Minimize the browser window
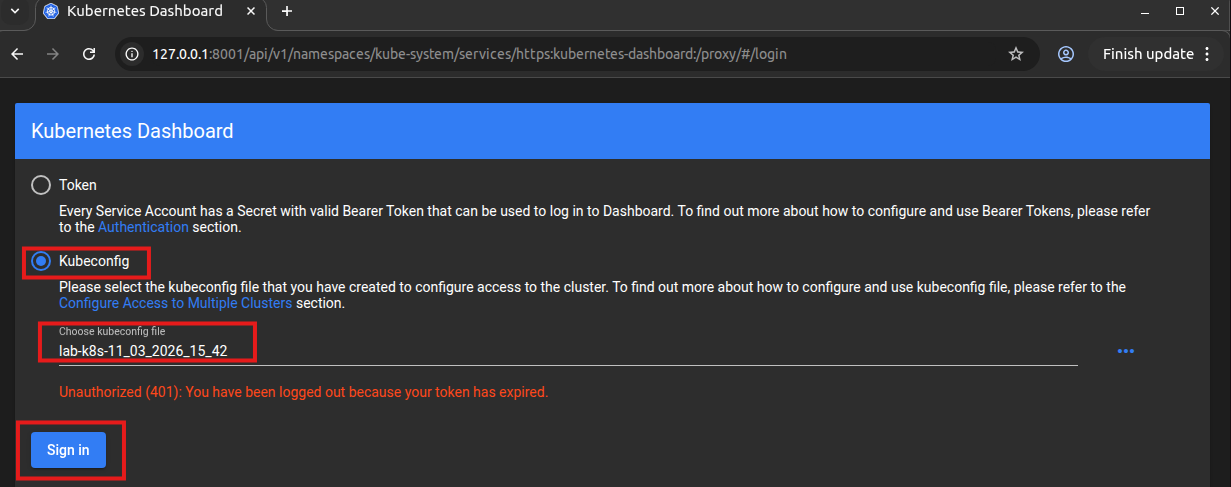Image resolution: width=1231 pixels, height=487 pixels. coord(1143,11)
